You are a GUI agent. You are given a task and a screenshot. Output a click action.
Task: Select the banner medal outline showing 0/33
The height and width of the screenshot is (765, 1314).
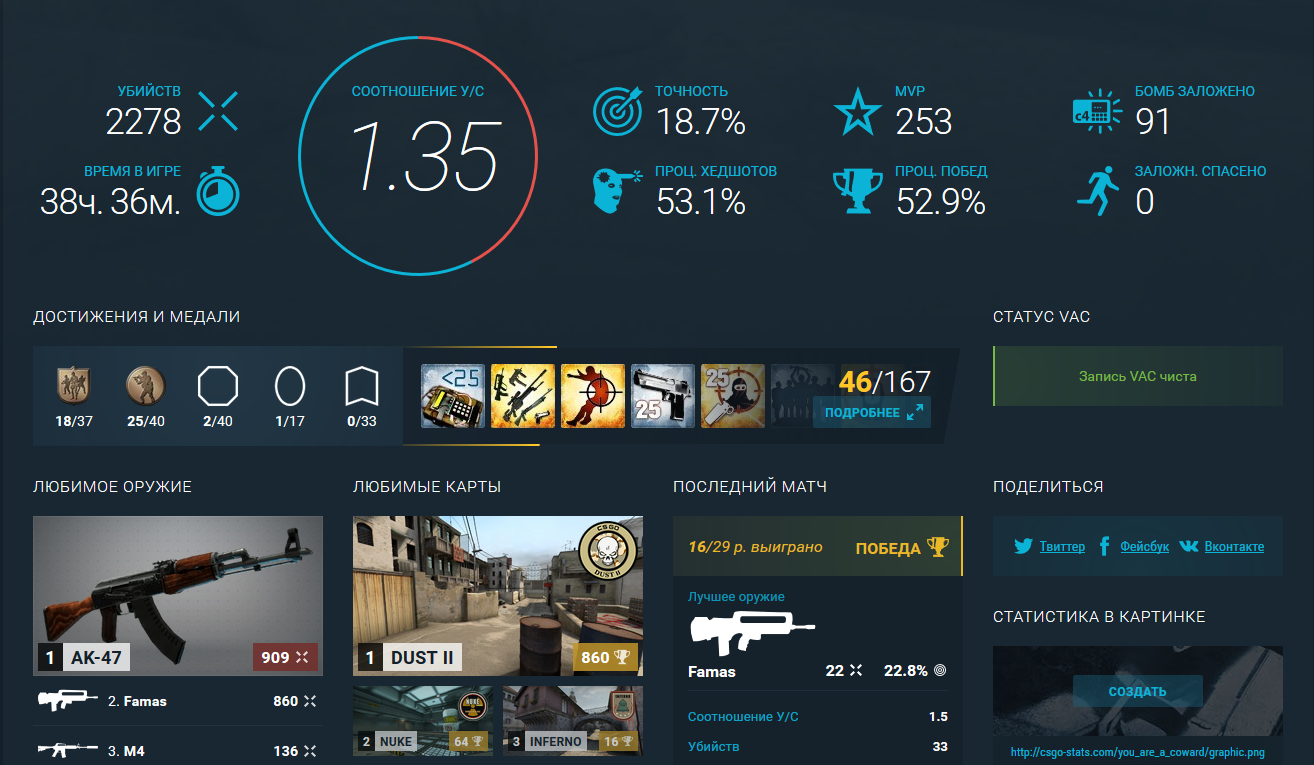pyautogui.click(x=362, y=384)
